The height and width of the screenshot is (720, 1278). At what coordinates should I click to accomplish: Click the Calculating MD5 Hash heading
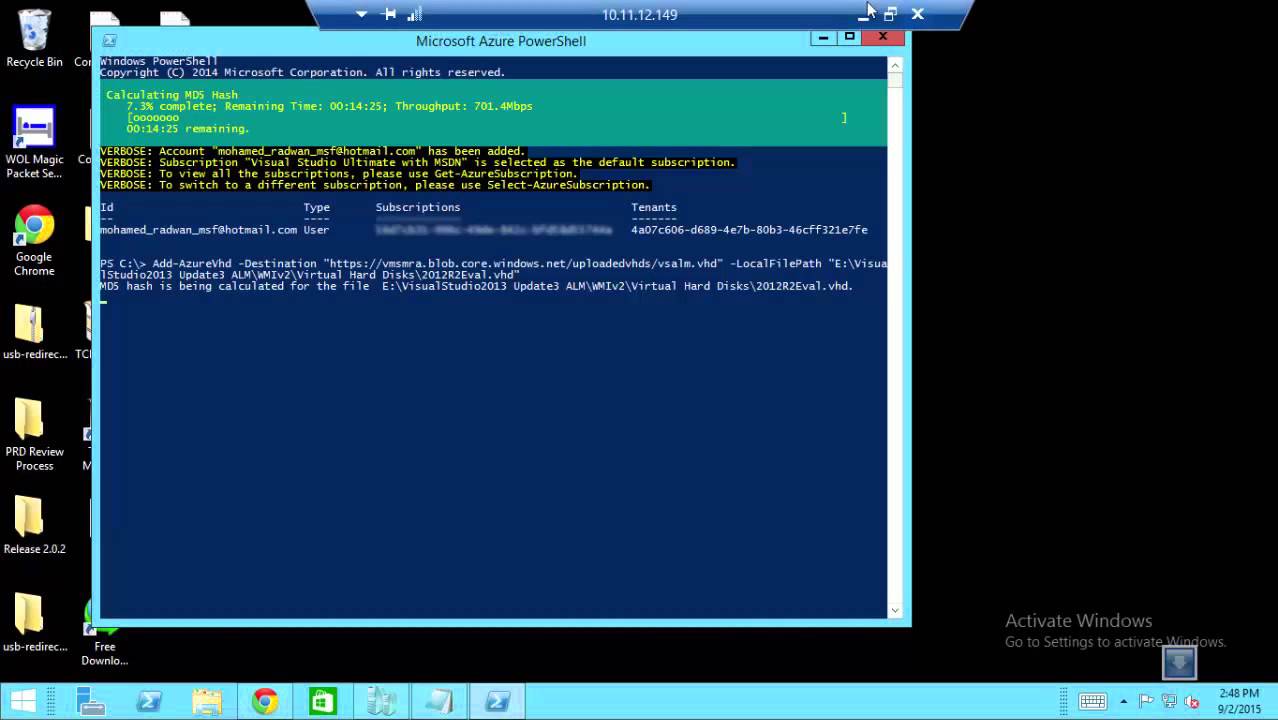pos(172,95)
